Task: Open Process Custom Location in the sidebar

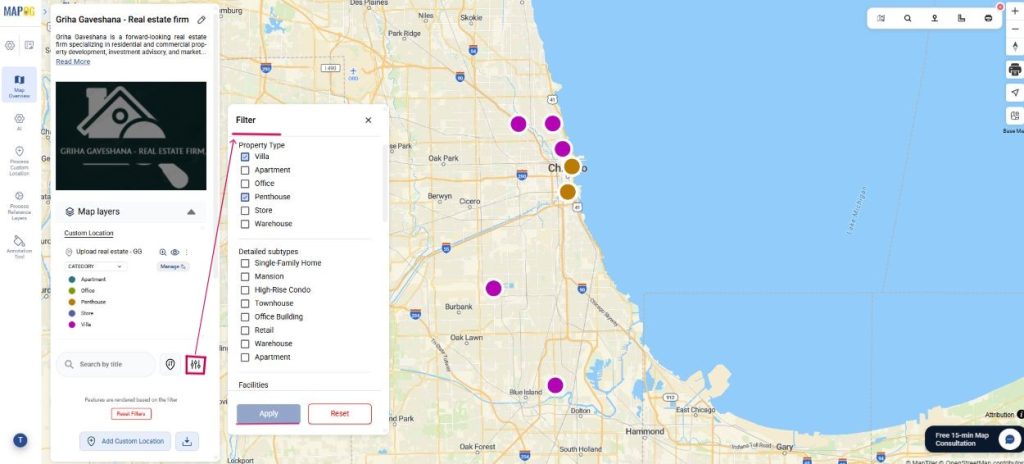Action: [x=19, y=160]
